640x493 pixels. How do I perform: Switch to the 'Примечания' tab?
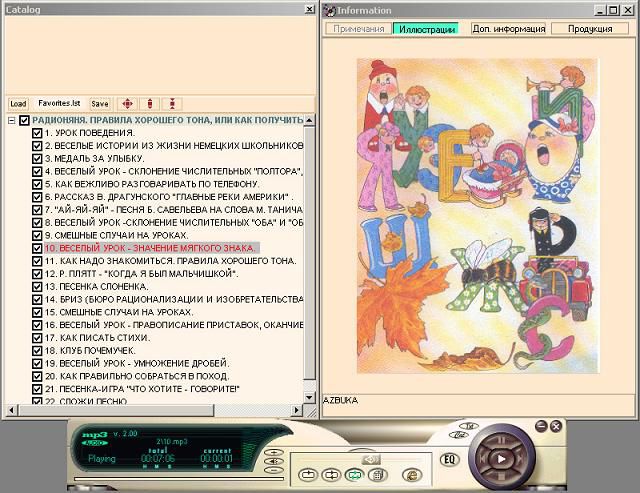[x=358, y=29]
